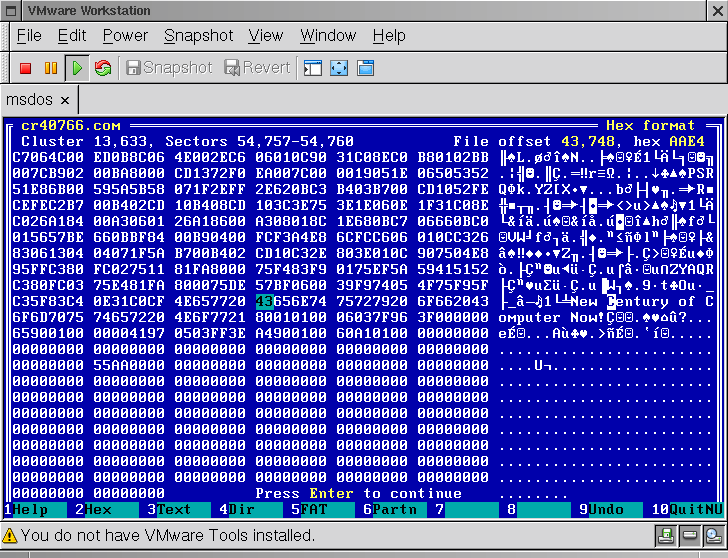The height and width of the screenshot is (558, 728).
Task: Click the 'Sectors 54,757-54,760' text
Action: coord(260,141)
